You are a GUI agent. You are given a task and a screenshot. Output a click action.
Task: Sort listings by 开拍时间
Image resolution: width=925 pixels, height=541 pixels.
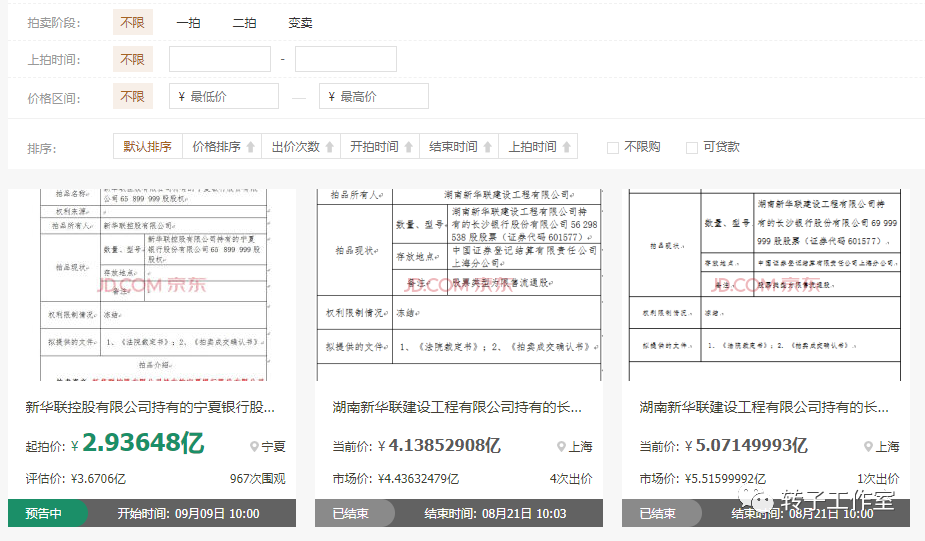tap(380, 146)
